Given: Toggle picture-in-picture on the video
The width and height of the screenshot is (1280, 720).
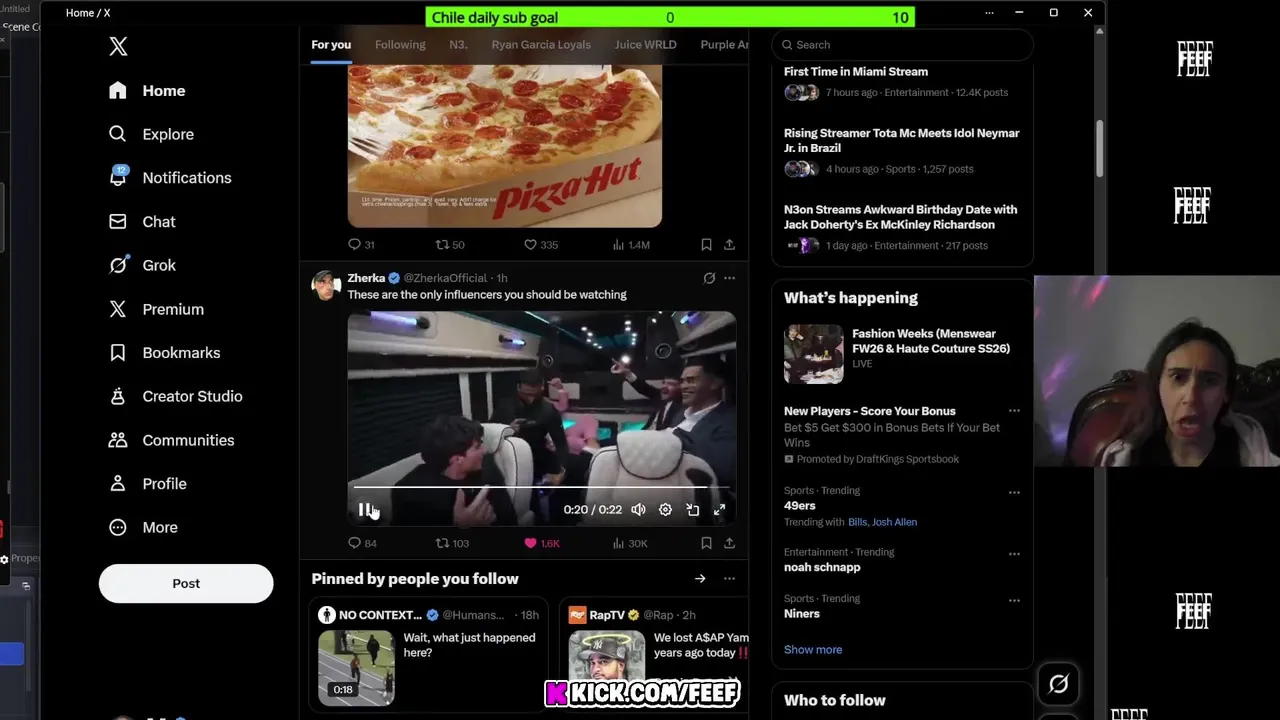Looking at the screenshot, I should 692,510.
